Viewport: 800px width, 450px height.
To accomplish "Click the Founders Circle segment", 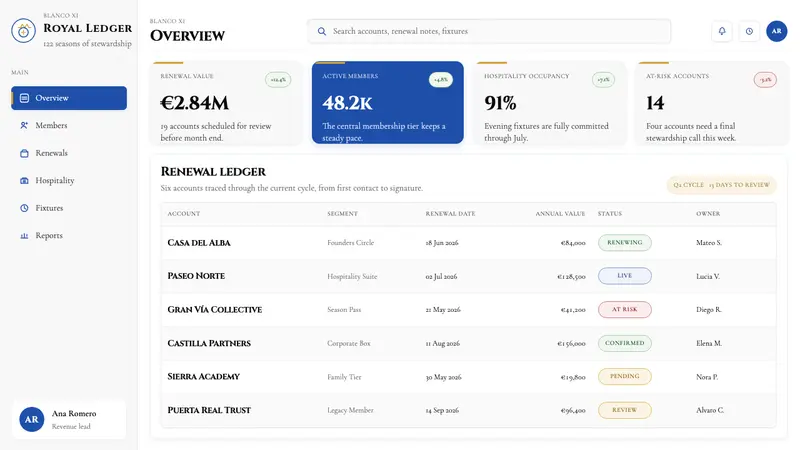I will [351, 243].
